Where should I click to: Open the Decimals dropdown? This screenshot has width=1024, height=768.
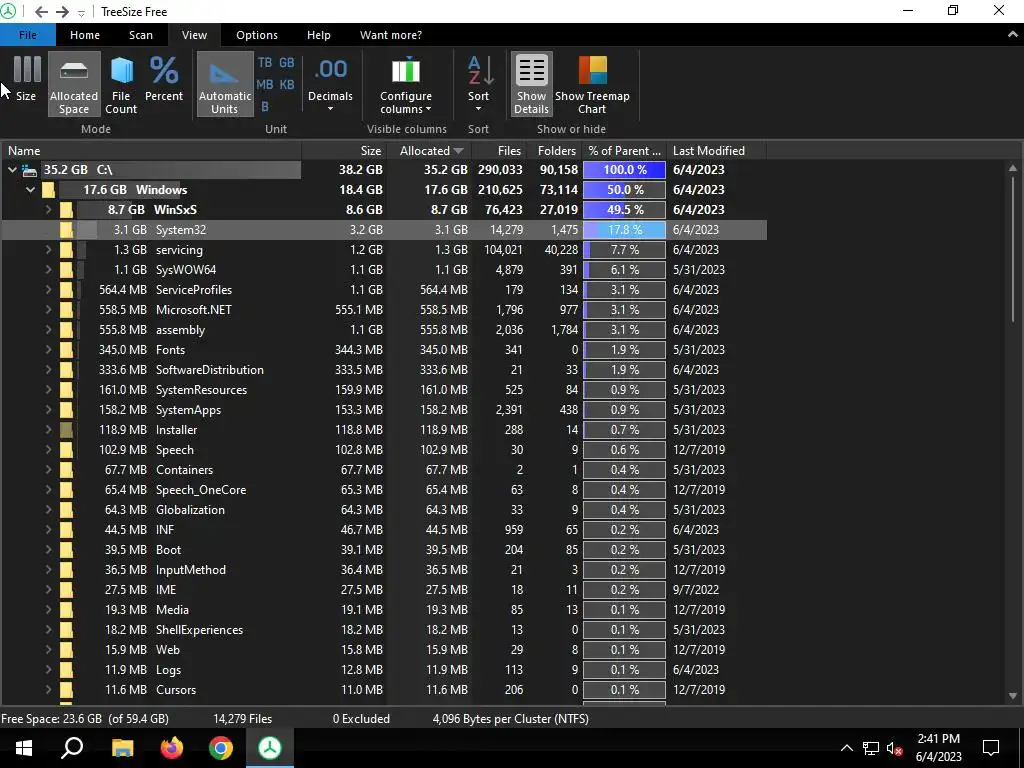coord(330,84)
